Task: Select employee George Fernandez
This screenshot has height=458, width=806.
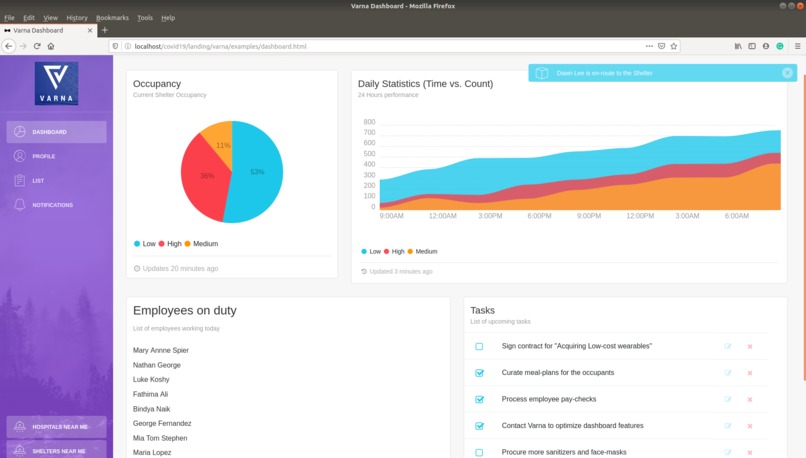Action: (162, 424)
